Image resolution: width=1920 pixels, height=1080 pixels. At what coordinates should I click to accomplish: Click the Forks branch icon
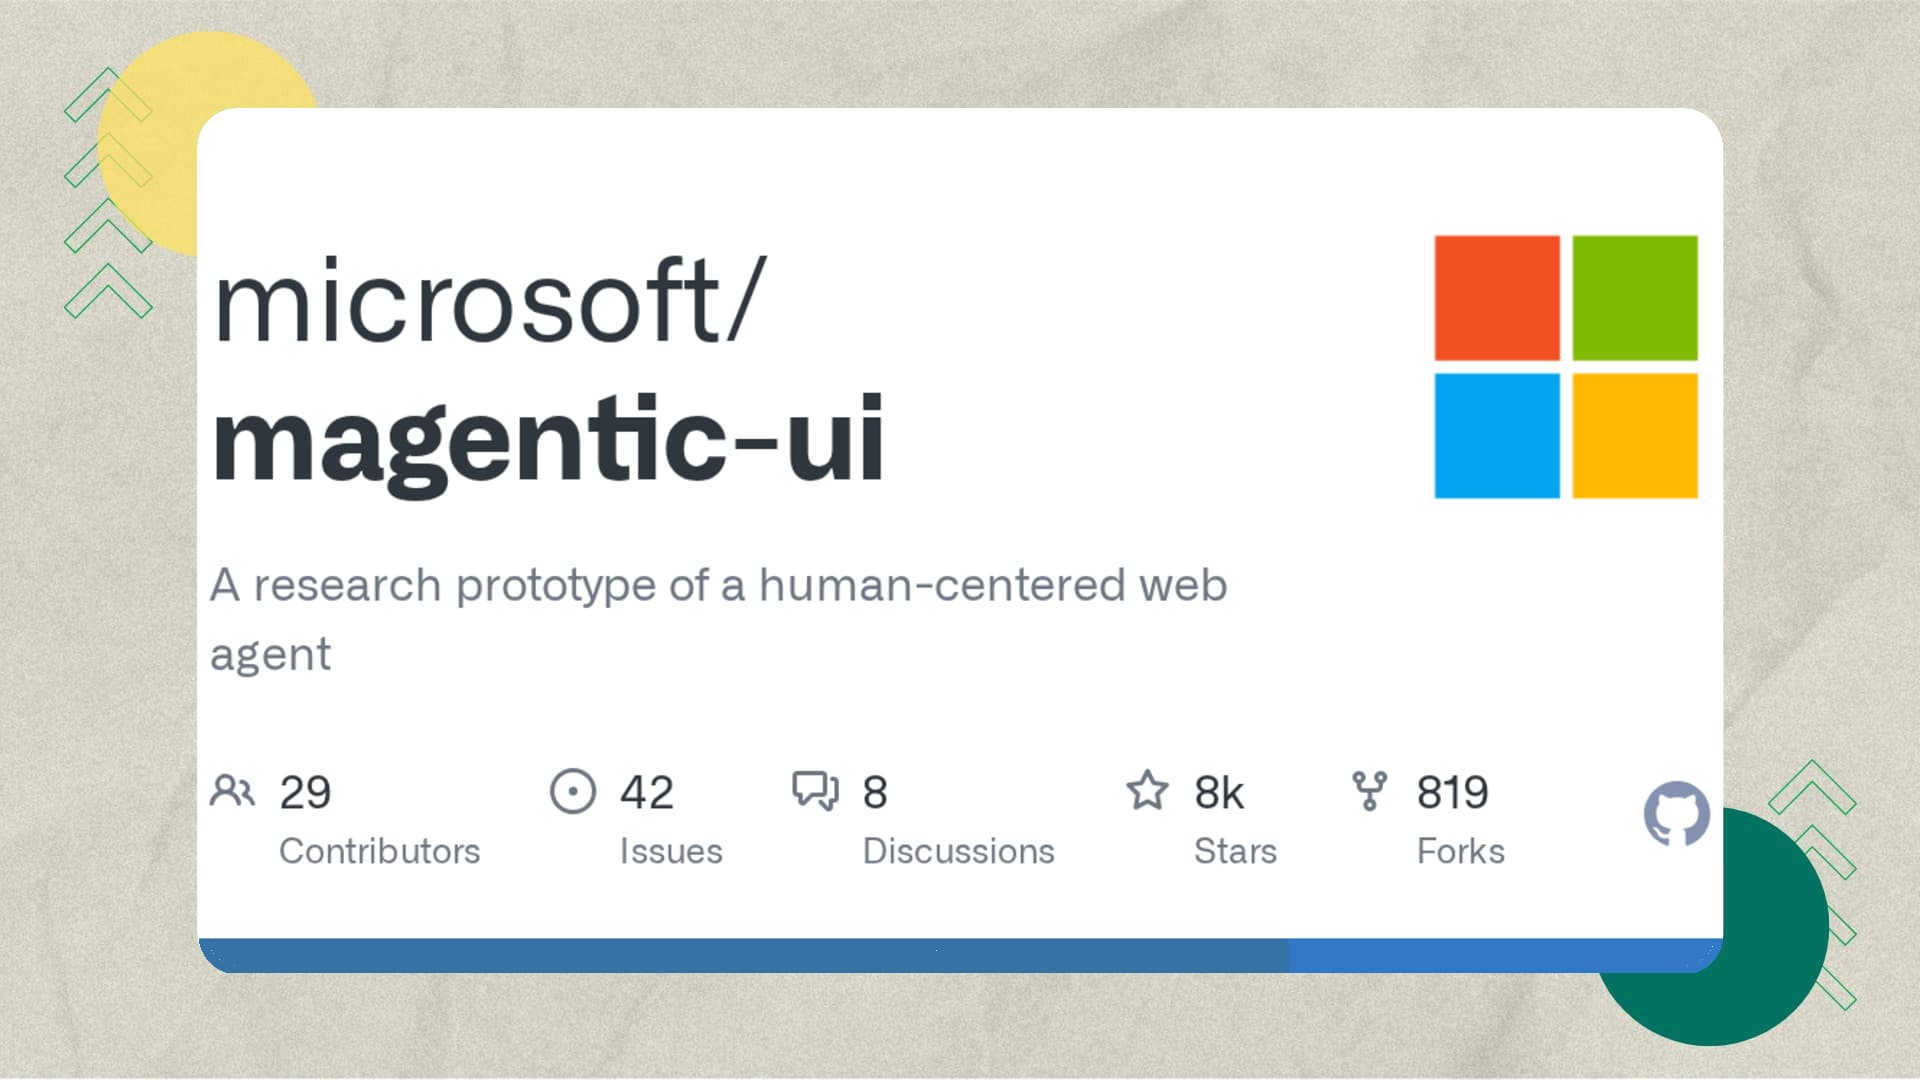pos(1369,790)
